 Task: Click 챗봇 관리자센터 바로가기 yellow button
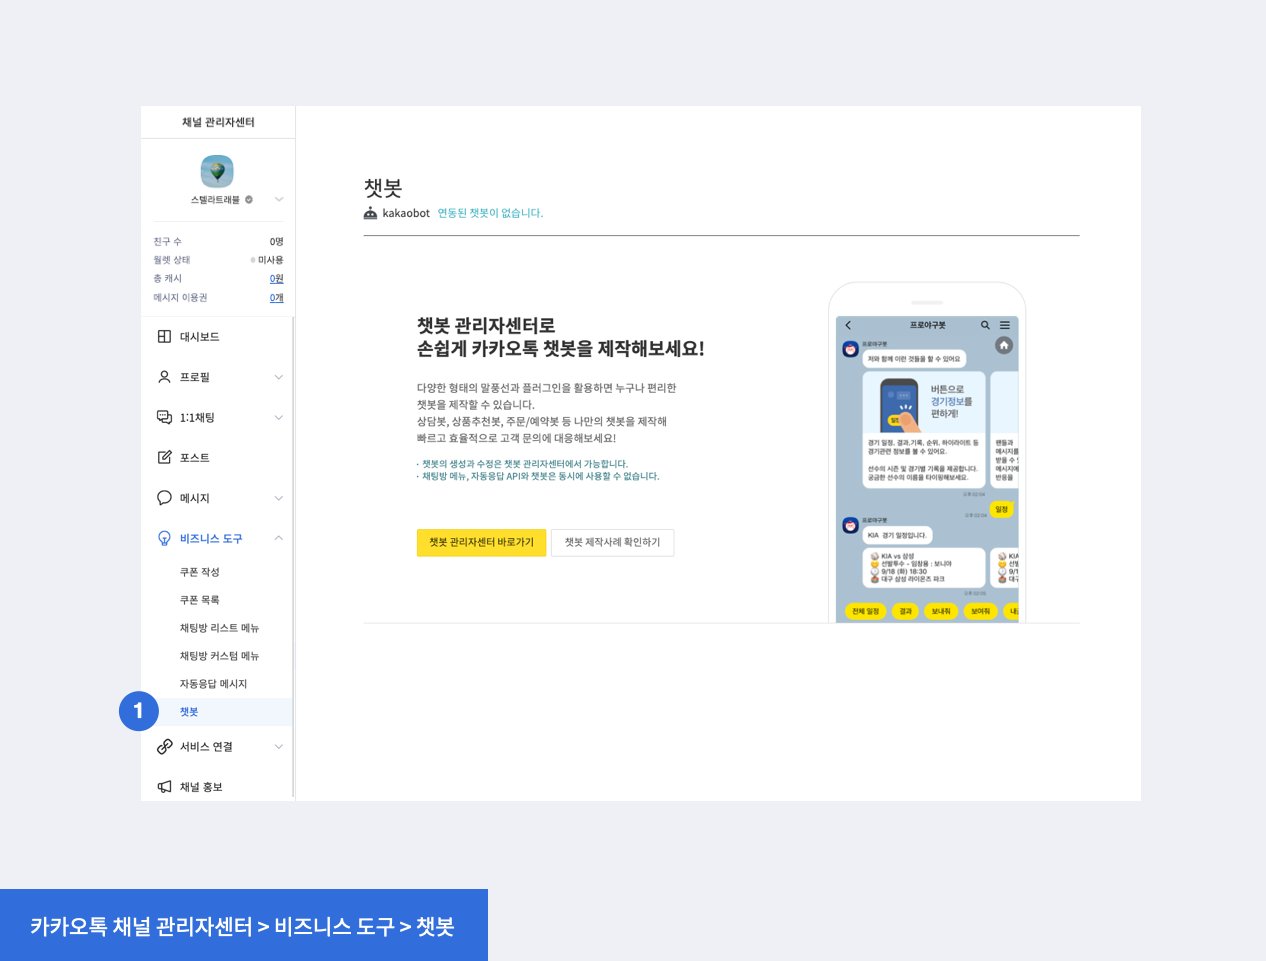[x=481, y=542]
